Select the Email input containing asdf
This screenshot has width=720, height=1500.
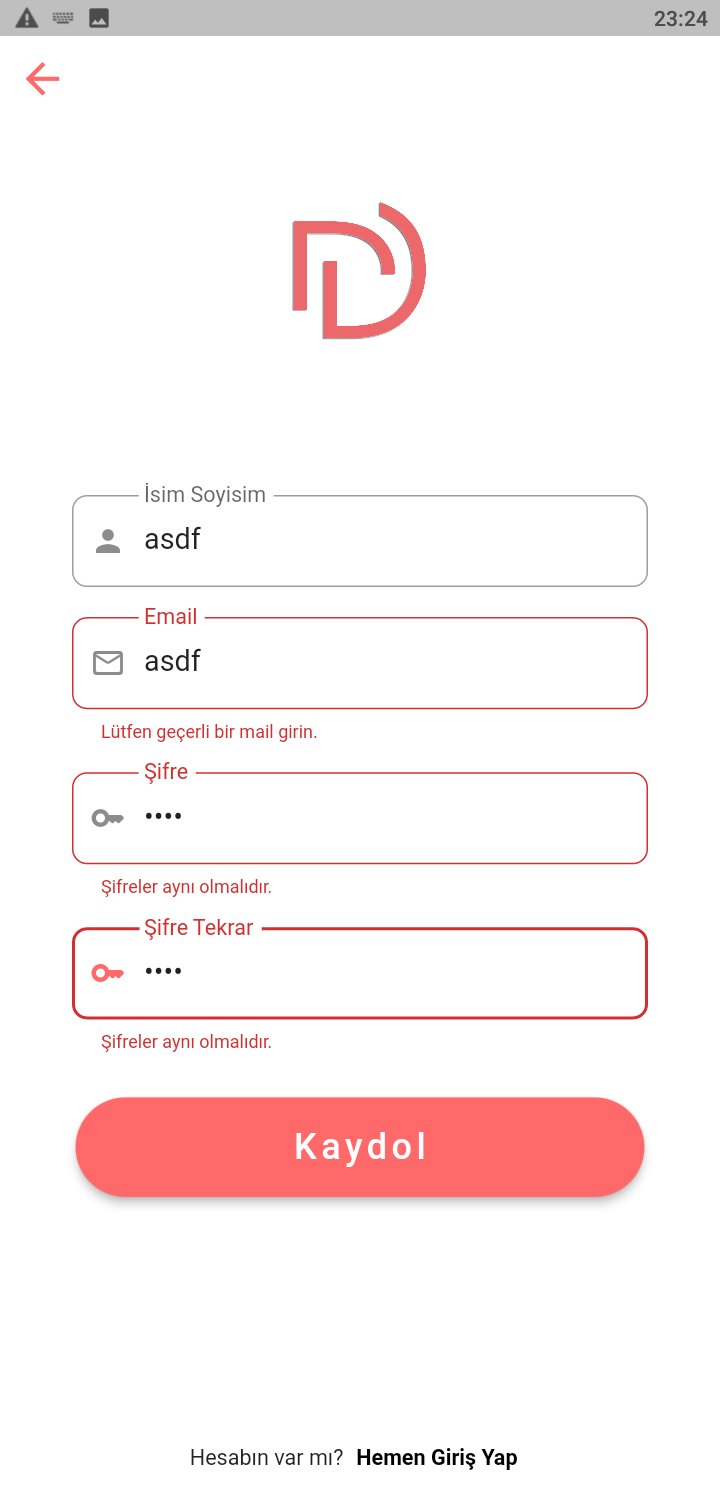tap(360, 662)
